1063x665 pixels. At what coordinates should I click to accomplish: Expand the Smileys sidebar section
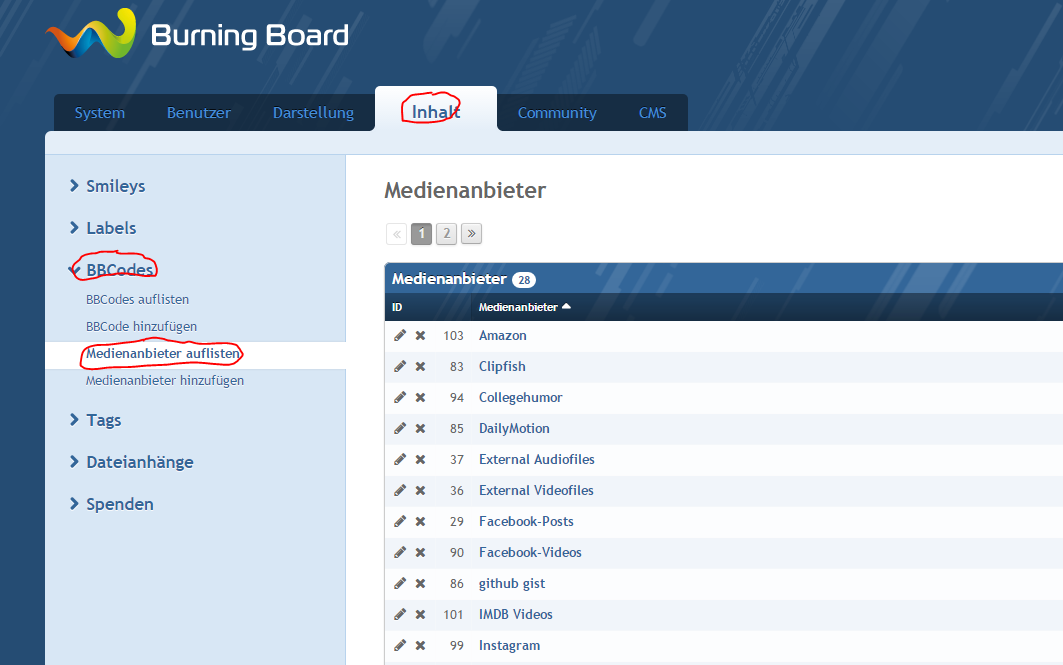(x=115, y=186)
